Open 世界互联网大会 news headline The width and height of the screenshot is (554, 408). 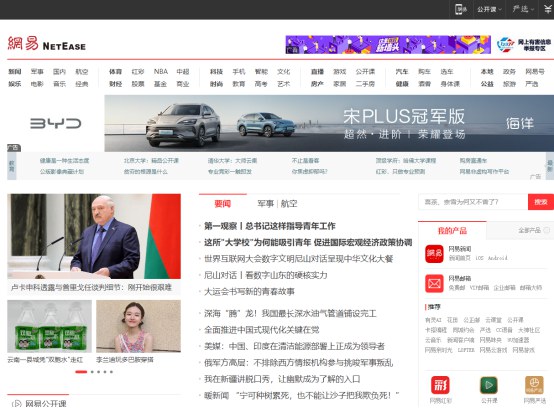[299, 259]
